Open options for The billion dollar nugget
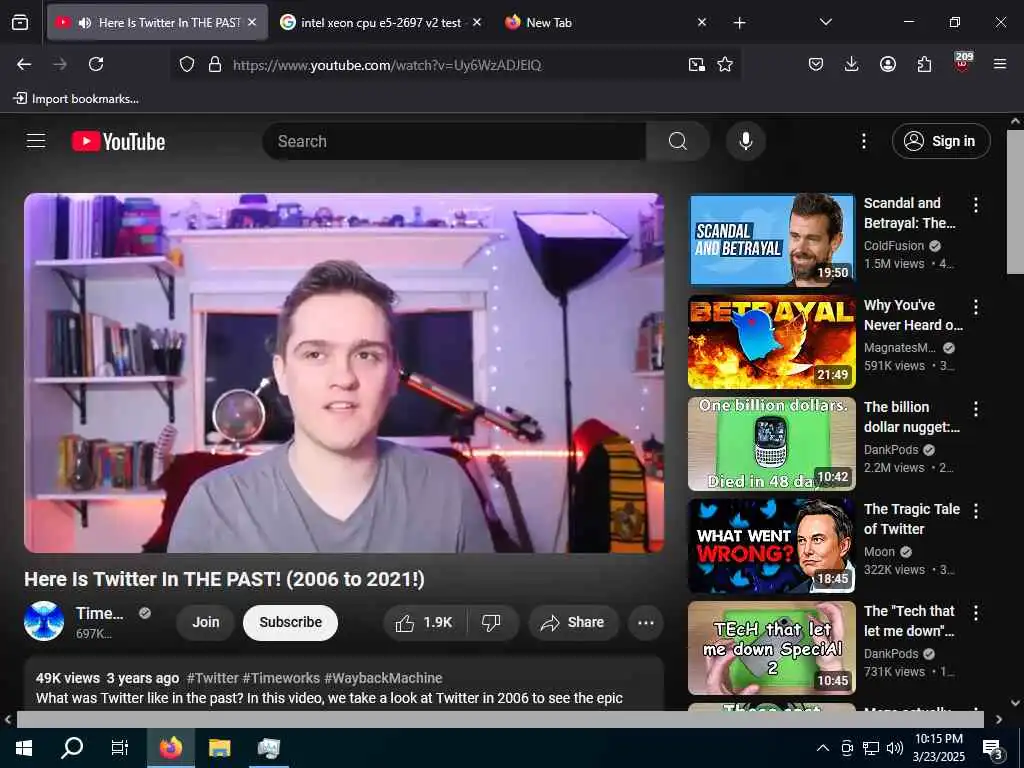This screenshot has width=1024, height=768. tap(976, 409)
